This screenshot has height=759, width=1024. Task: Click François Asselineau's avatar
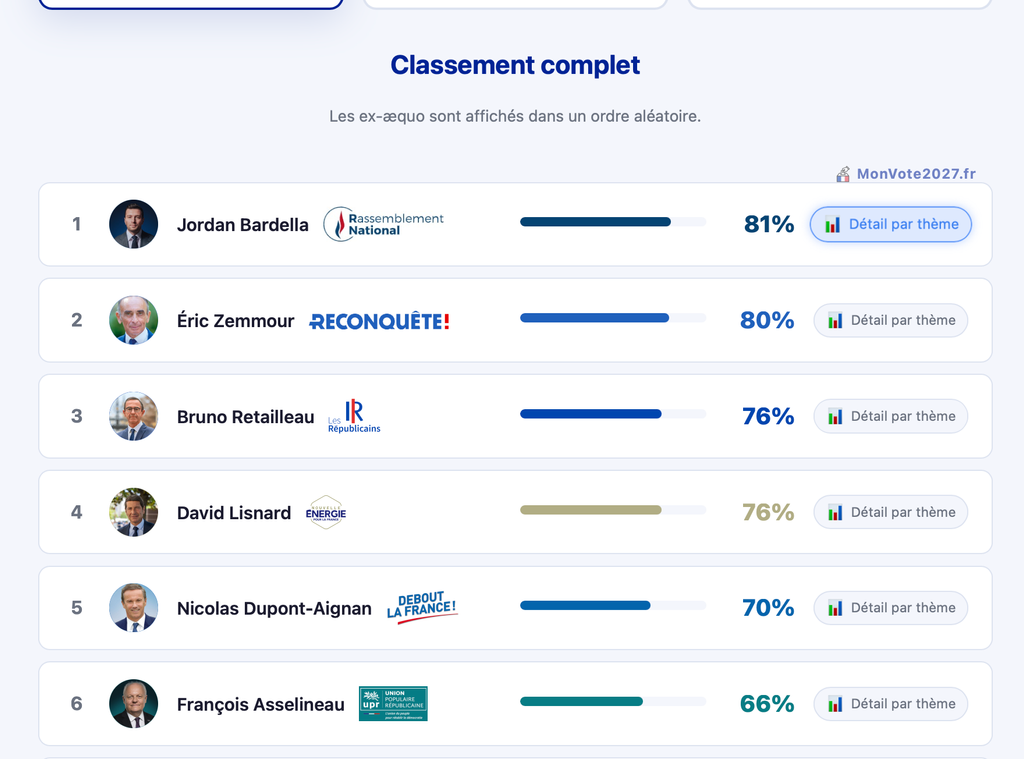pyautogui.click(x=133, y=704)
